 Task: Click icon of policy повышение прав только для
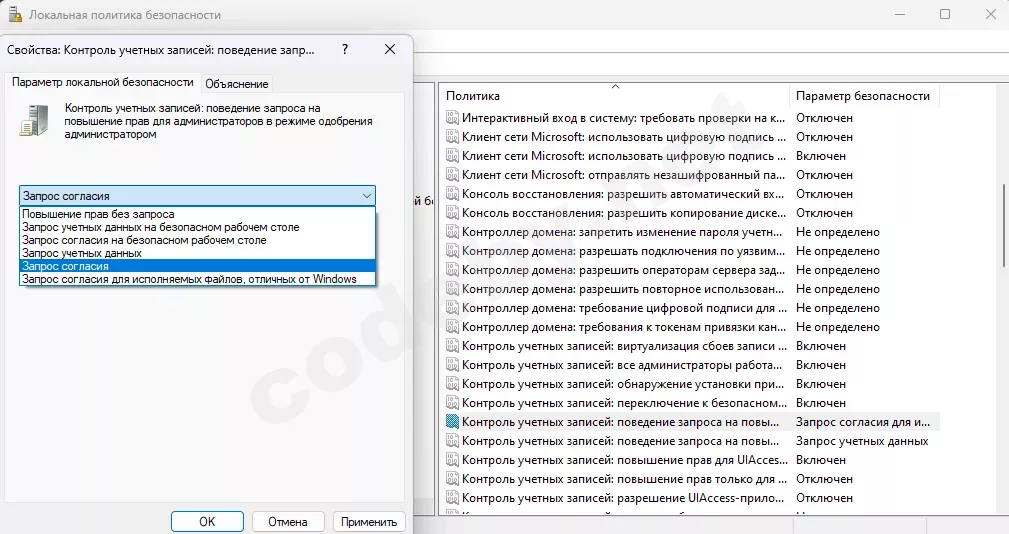452,479
